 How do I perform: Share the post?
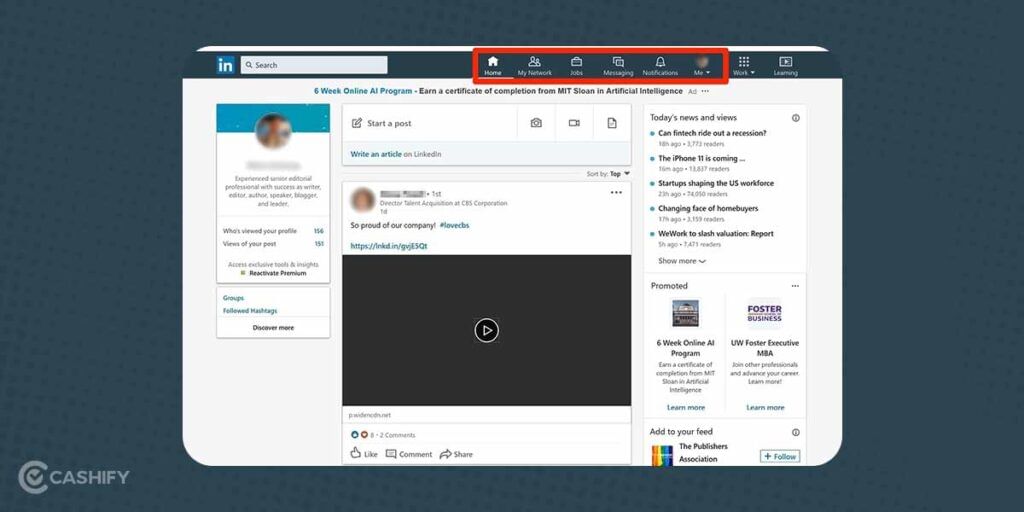456,454
